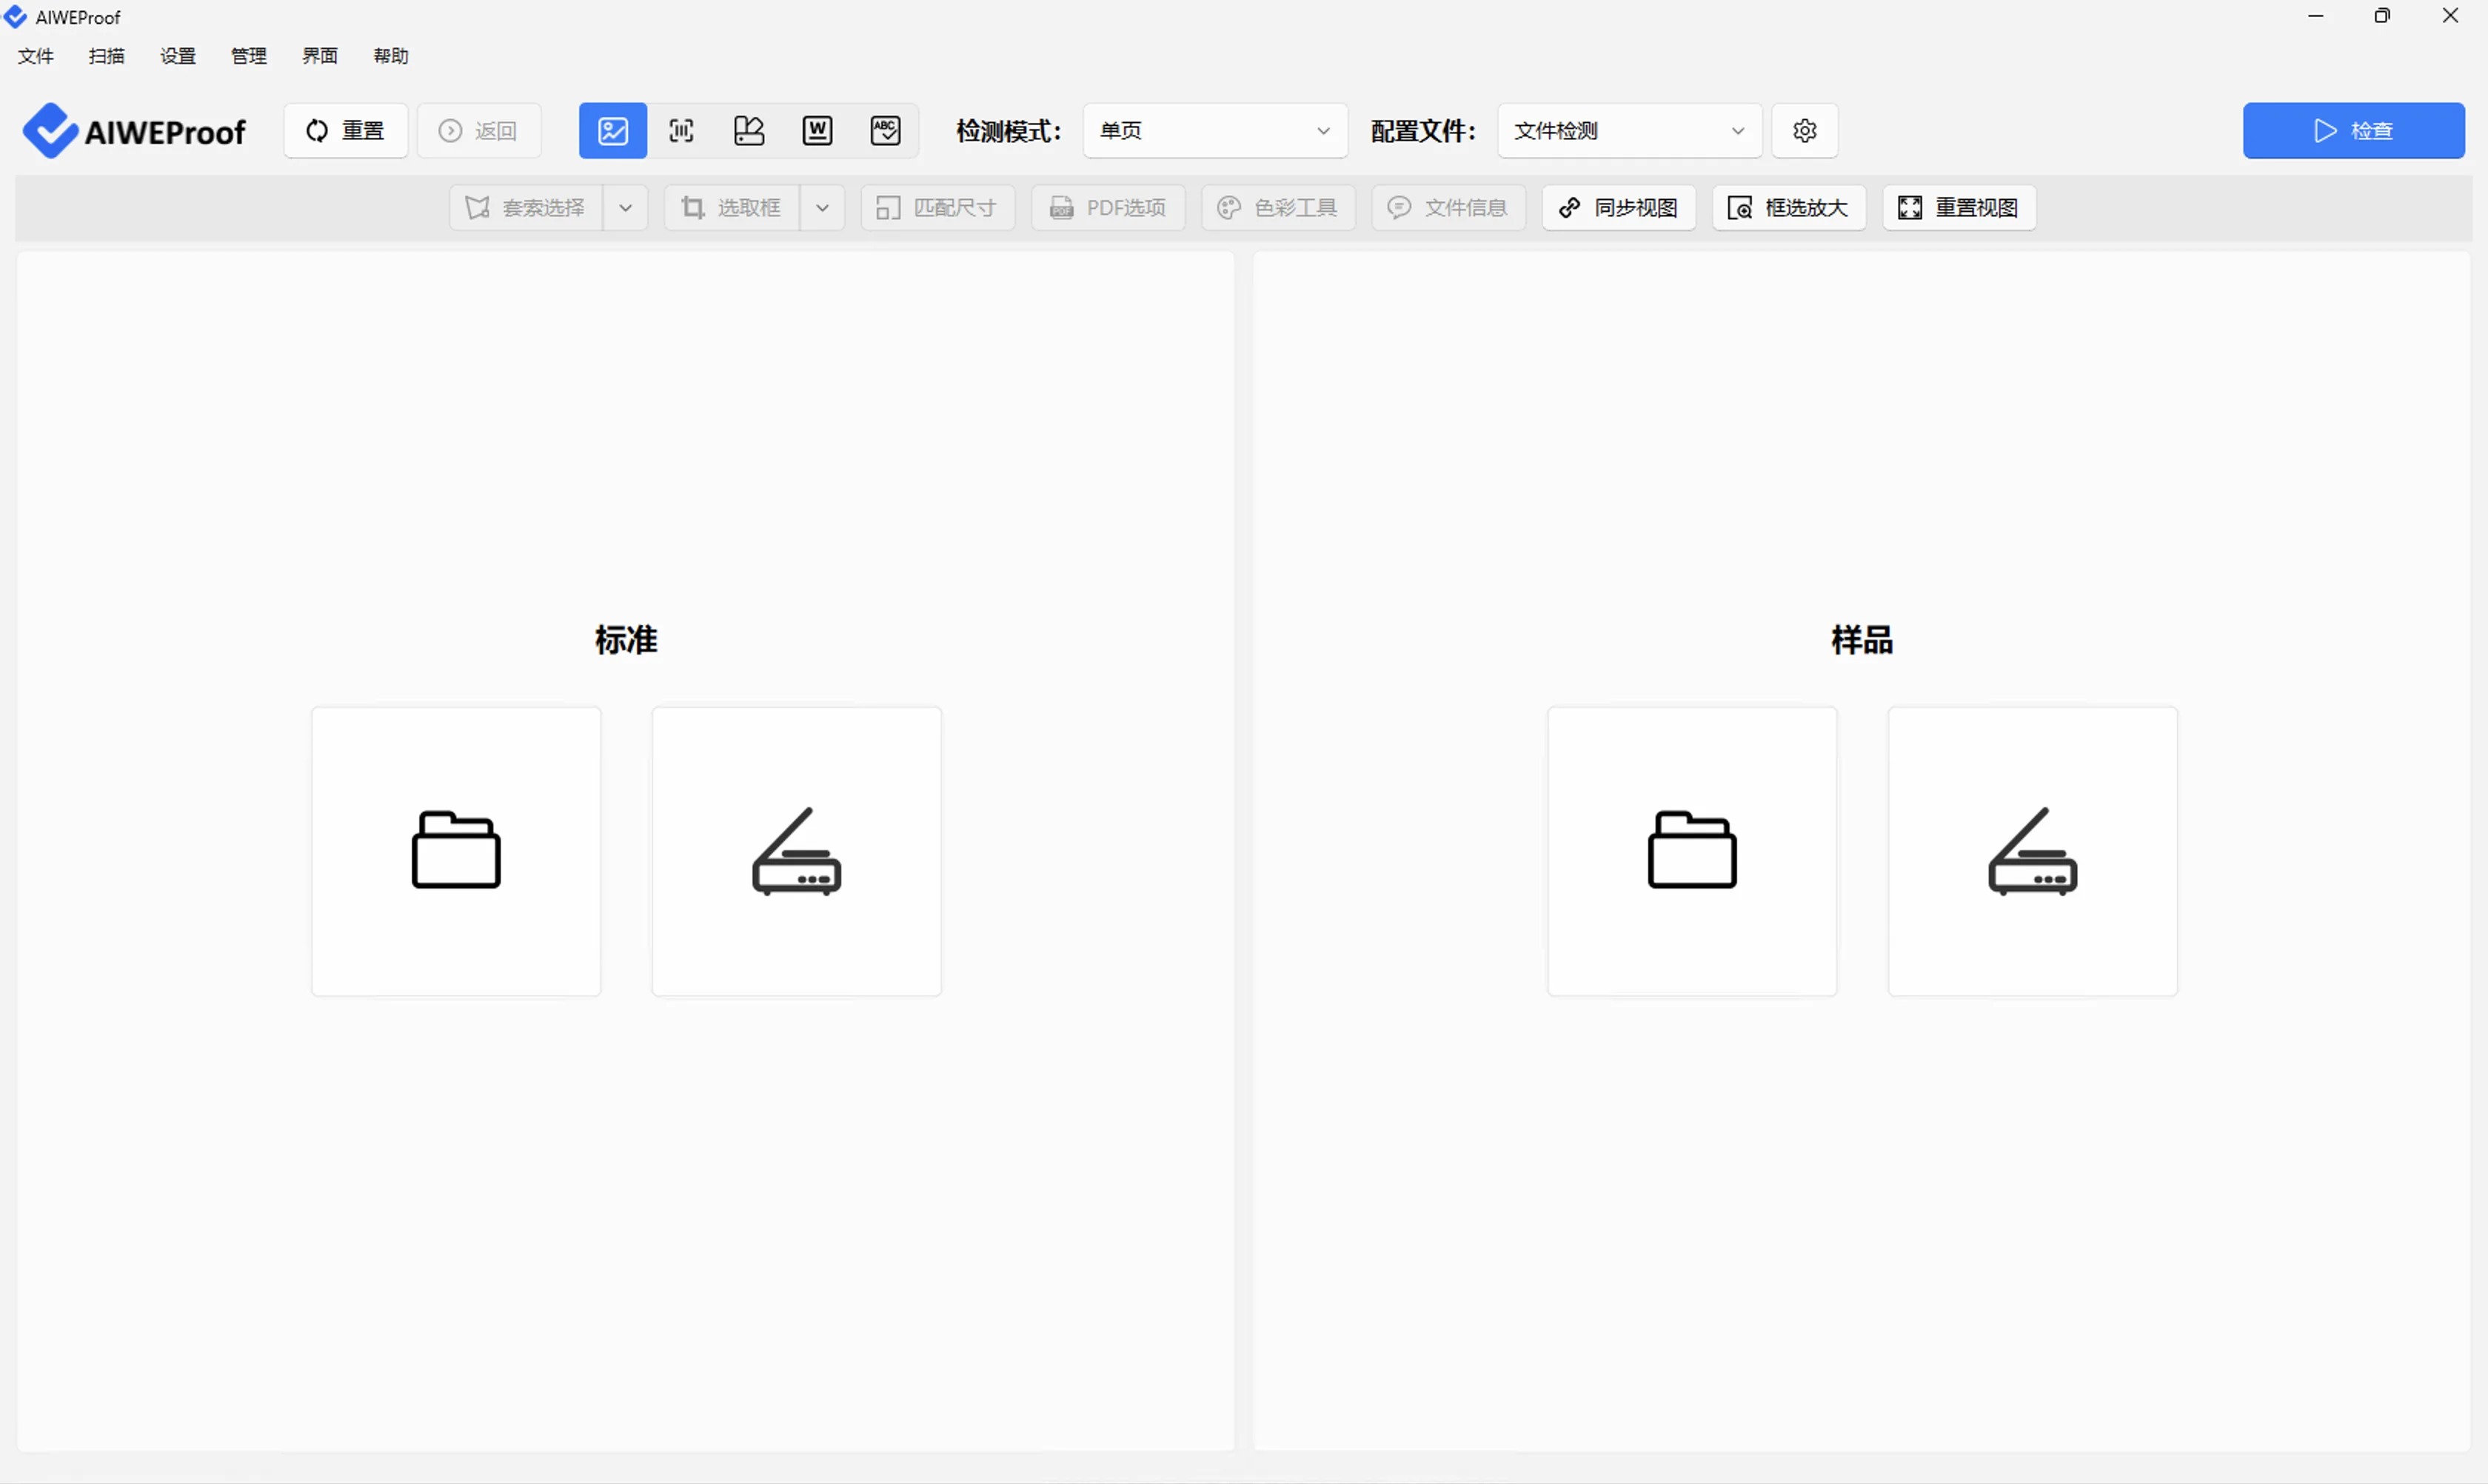The width and height of the screenshot is (2488, 1484).
Task: Click the 匹配尺寸 match size tool
Action: click(937, 207)
